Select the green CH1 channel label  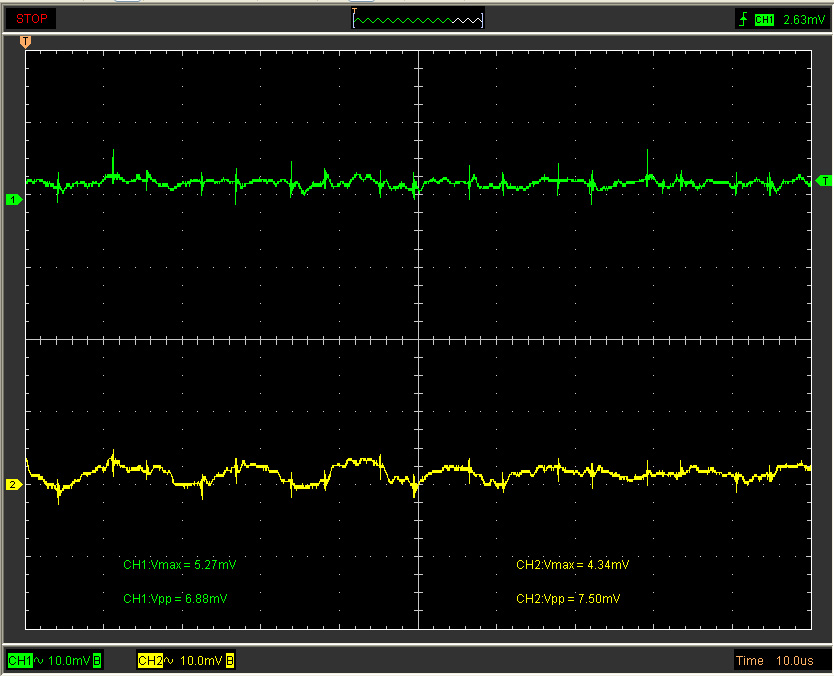point(20,661)
